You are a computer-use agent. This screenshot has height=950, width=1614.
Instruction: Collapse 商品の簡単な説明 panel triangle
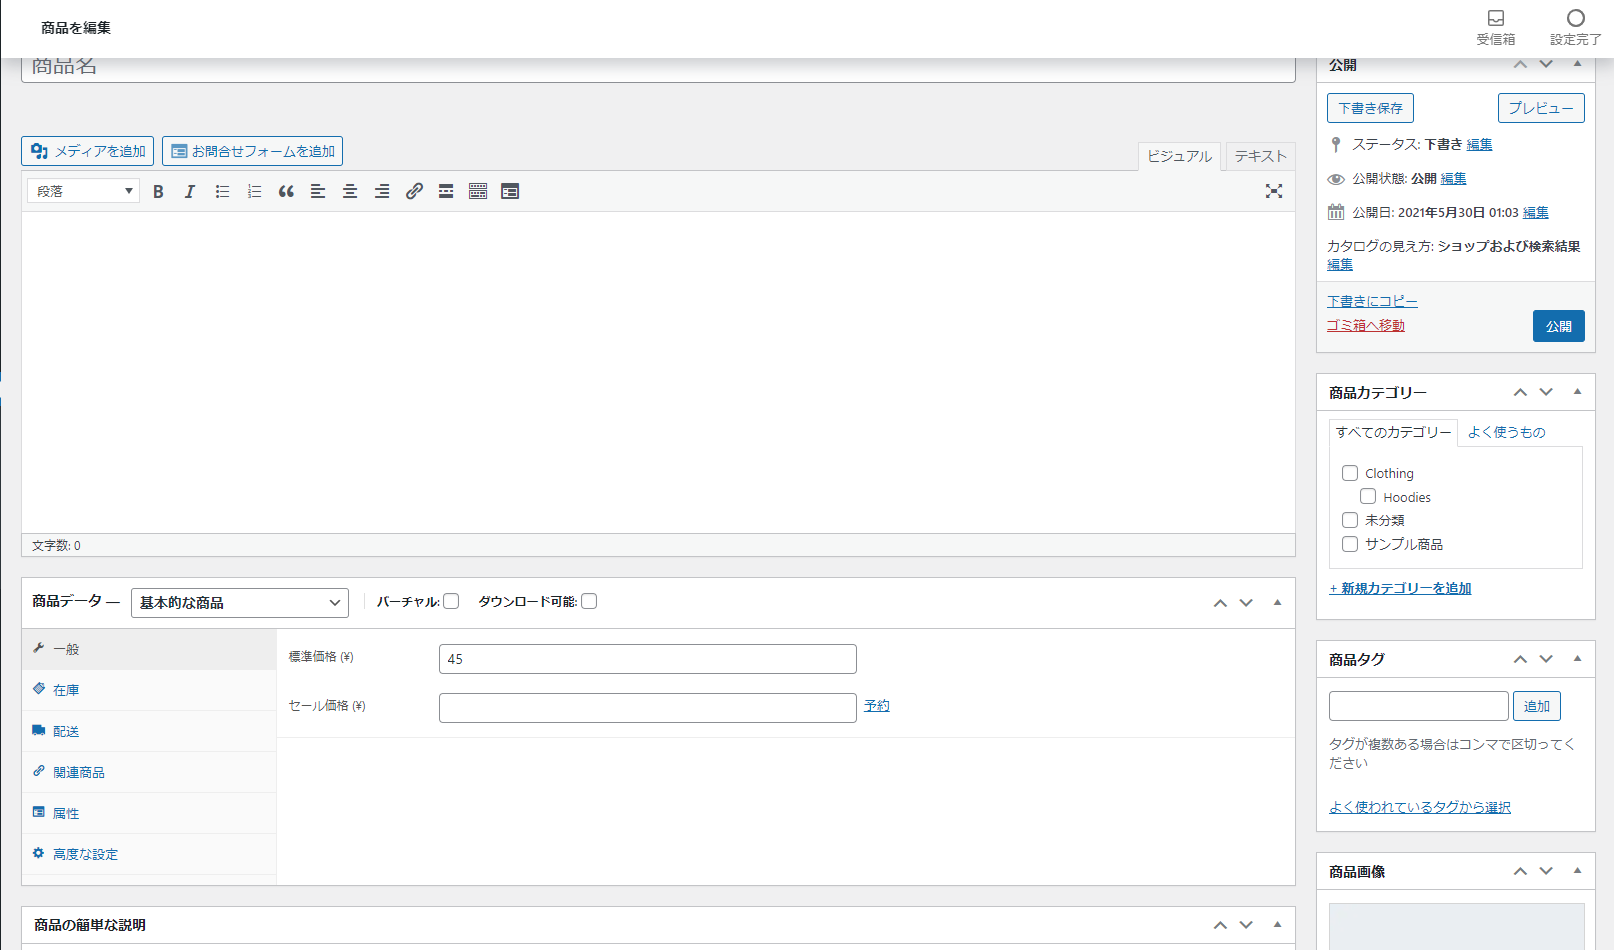tap(1277, 925)
